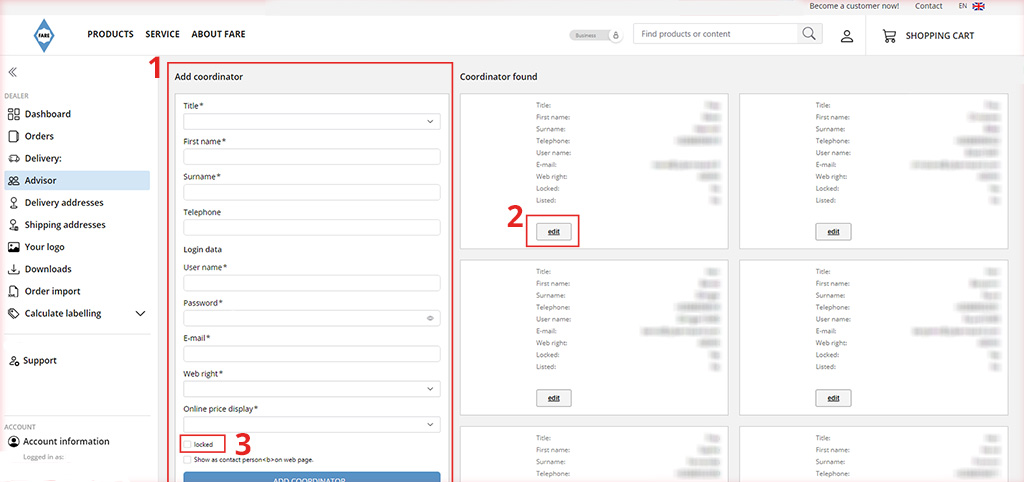Show password using the eye icon

[430, 319]
